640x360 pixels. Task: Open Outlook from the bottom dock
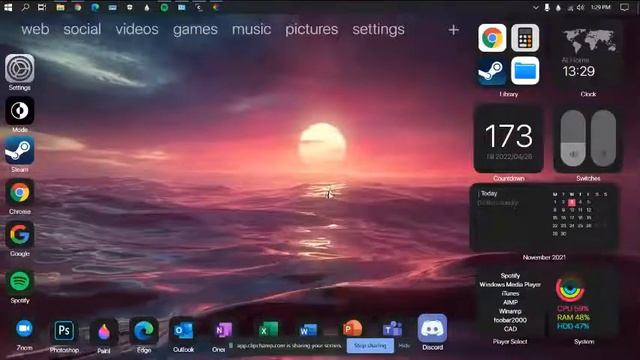[183, 331]
